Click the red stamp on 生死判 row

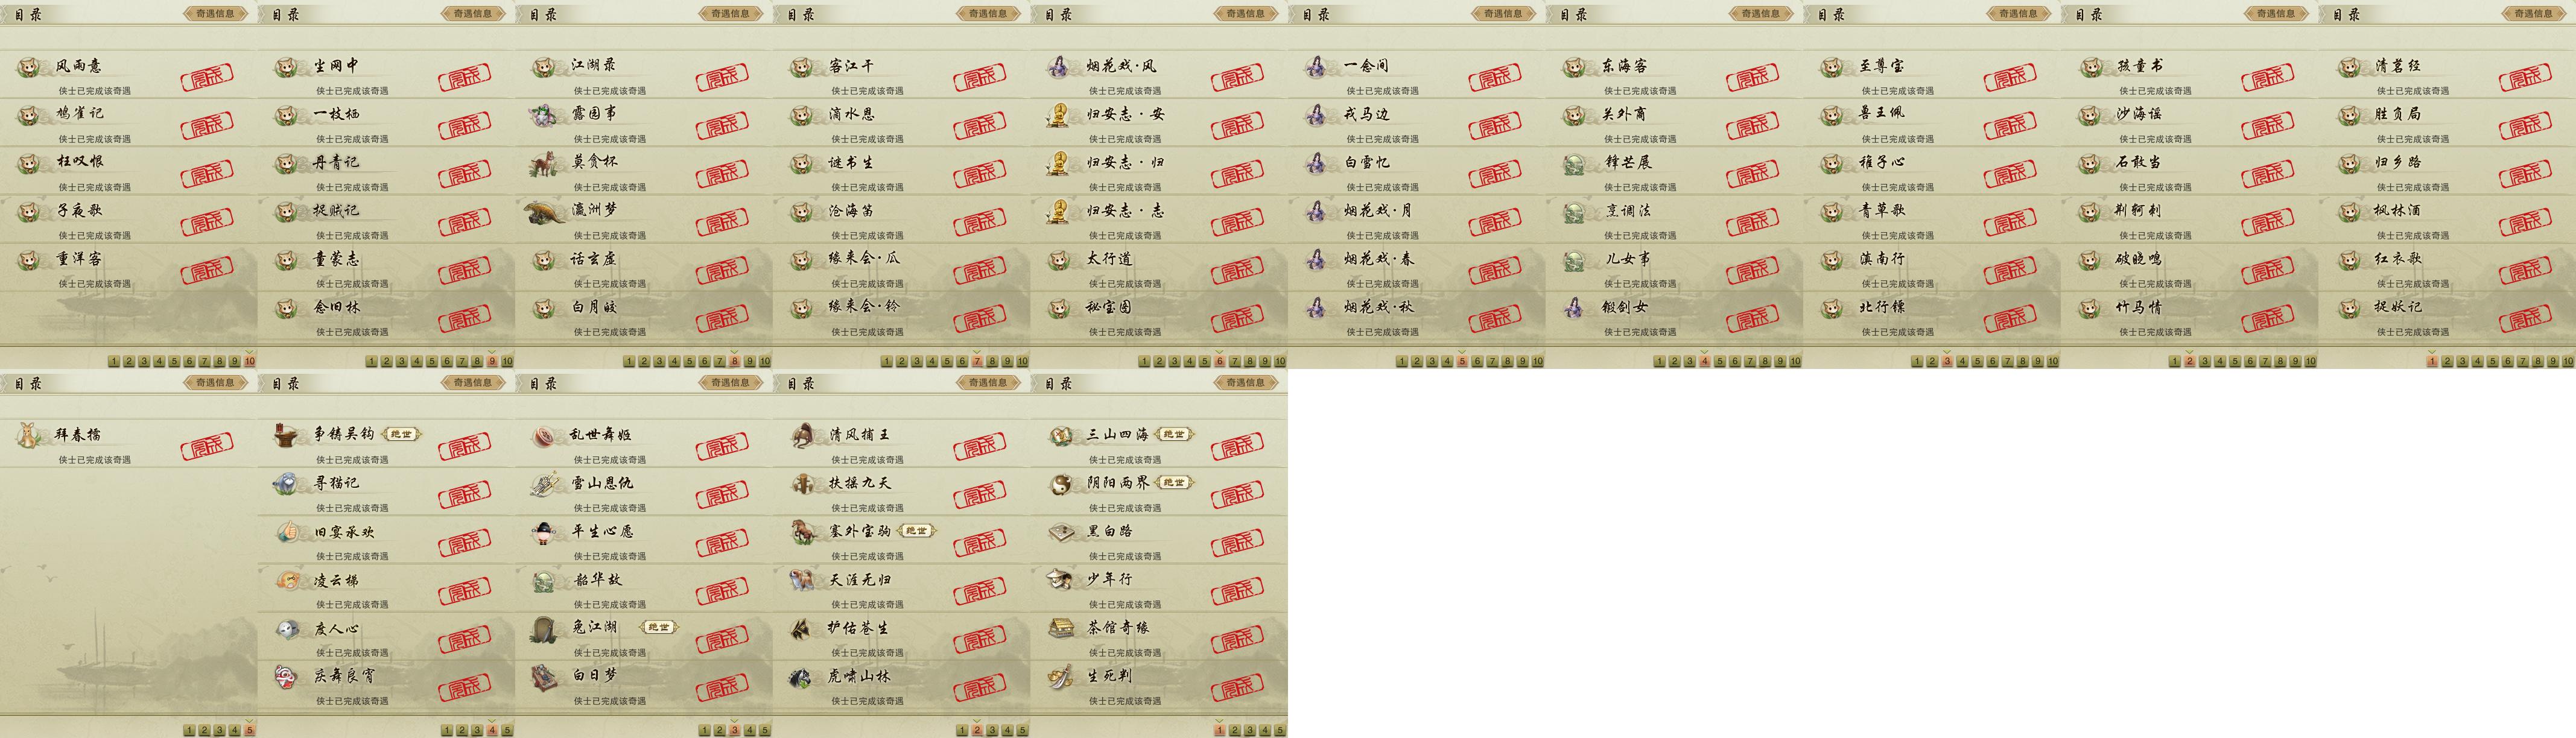[x=1237, y=687]
